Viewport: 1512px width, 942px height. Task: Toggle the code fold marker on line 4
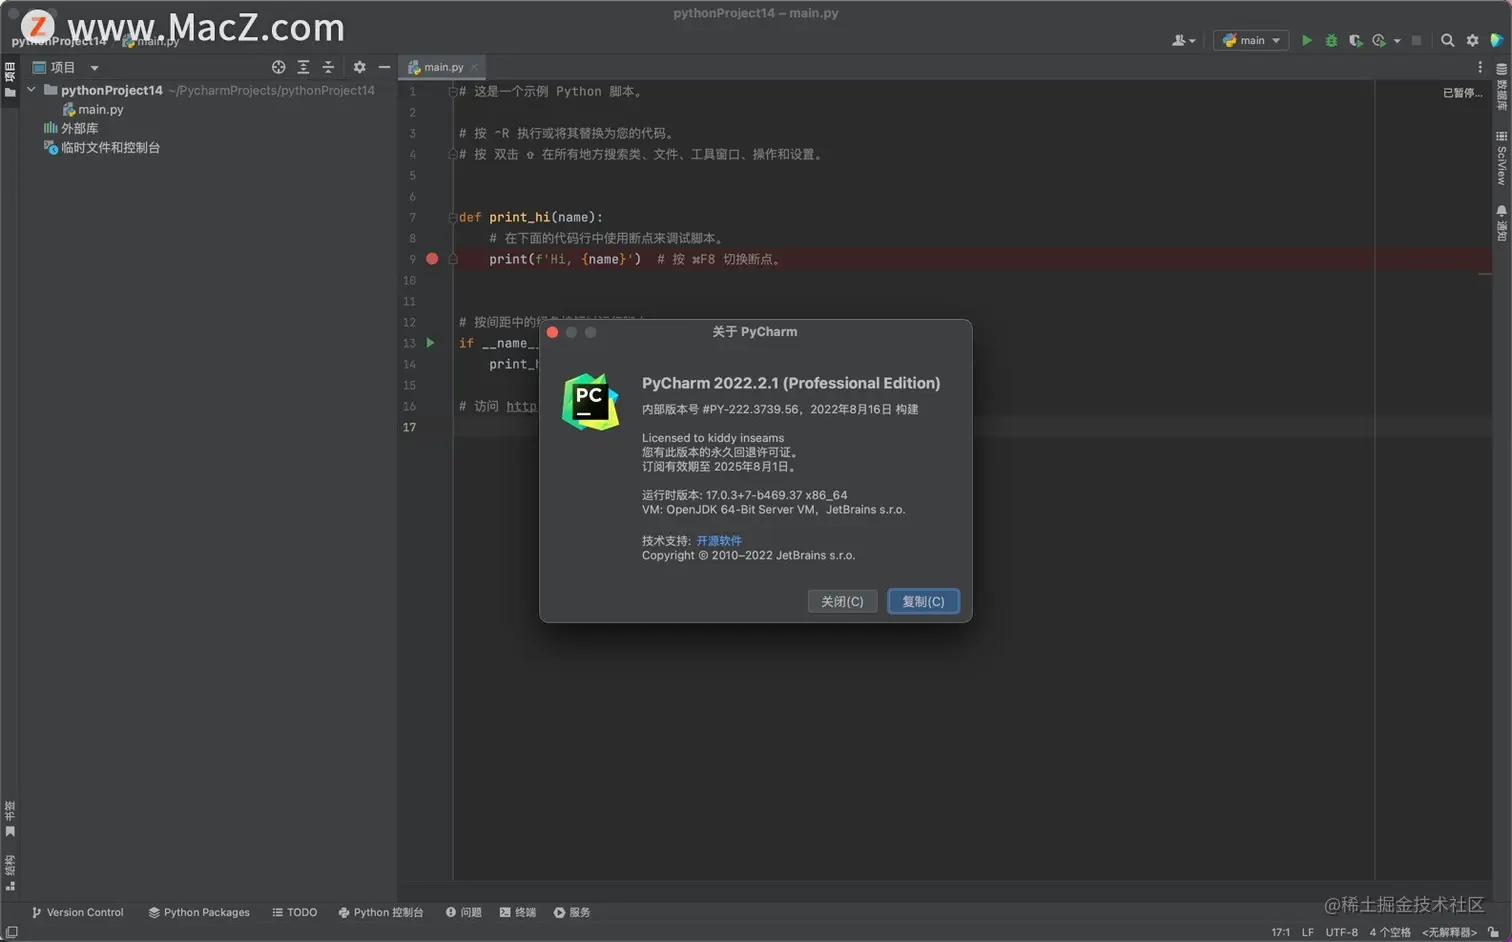pyautogui.click(x=452, y=154)
